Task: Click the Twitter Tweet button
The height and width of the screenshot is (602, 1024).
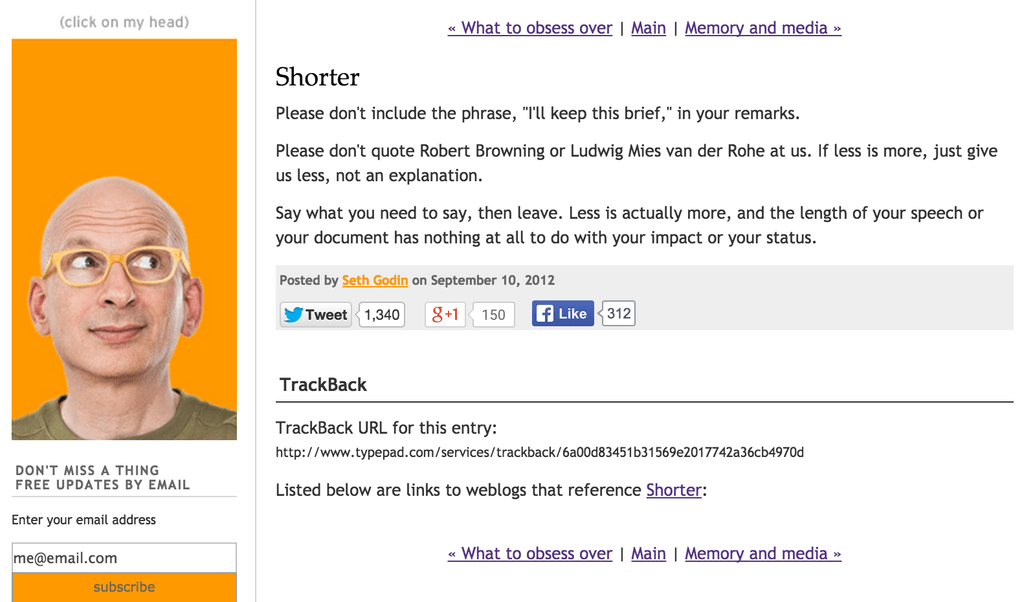Action: [316, 315]
